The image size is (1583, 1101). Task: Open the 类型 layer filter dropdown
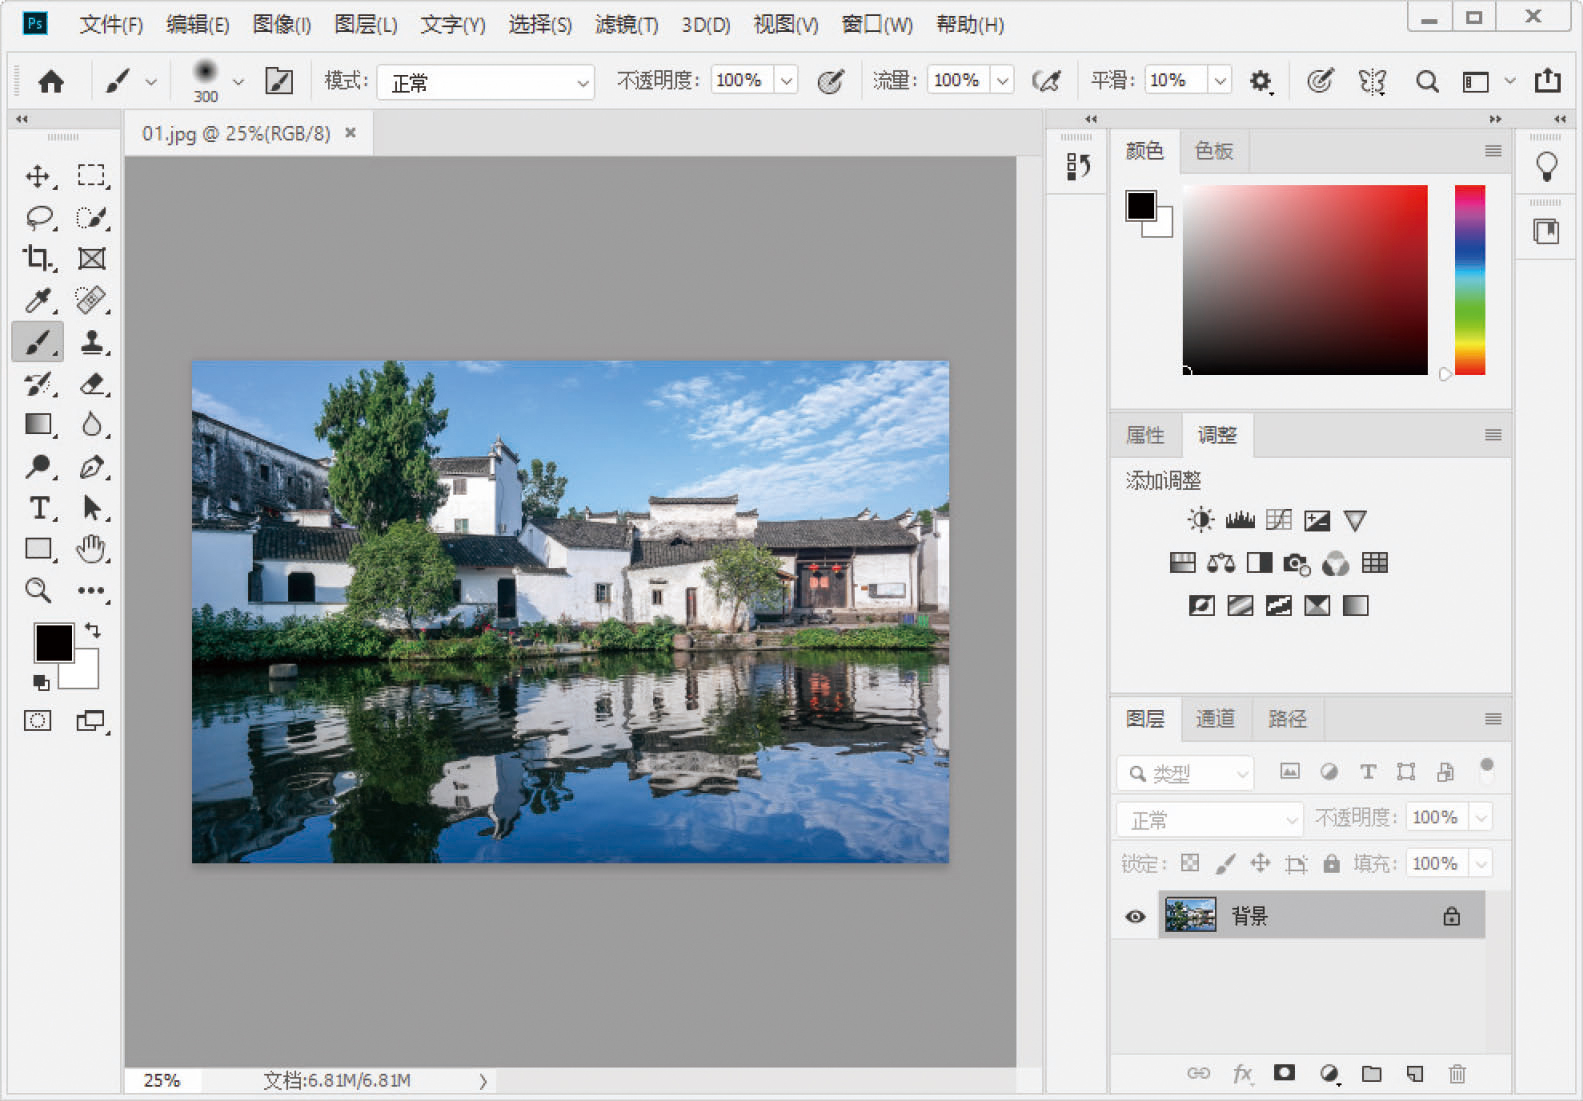[x=1185, y=773]
